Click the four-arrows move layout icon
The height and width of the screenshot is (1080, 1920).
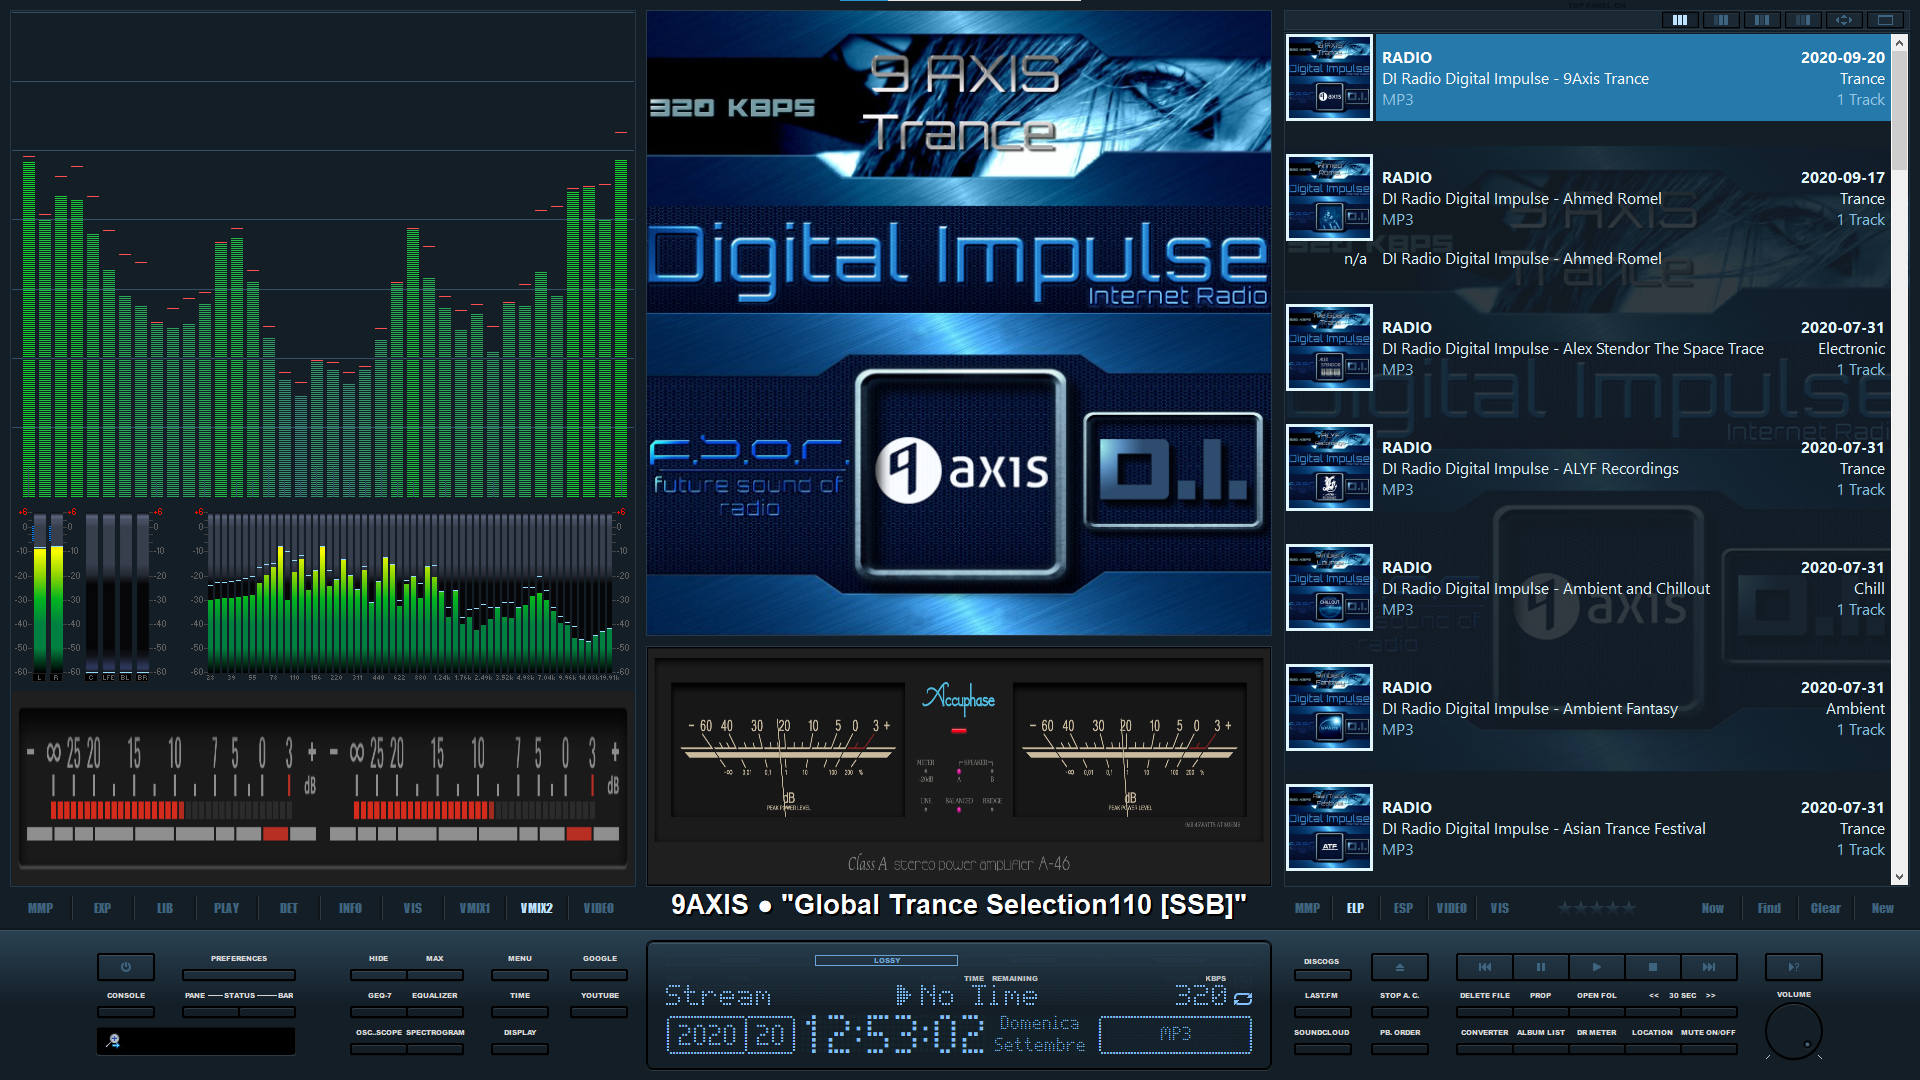click(1844, 19)
